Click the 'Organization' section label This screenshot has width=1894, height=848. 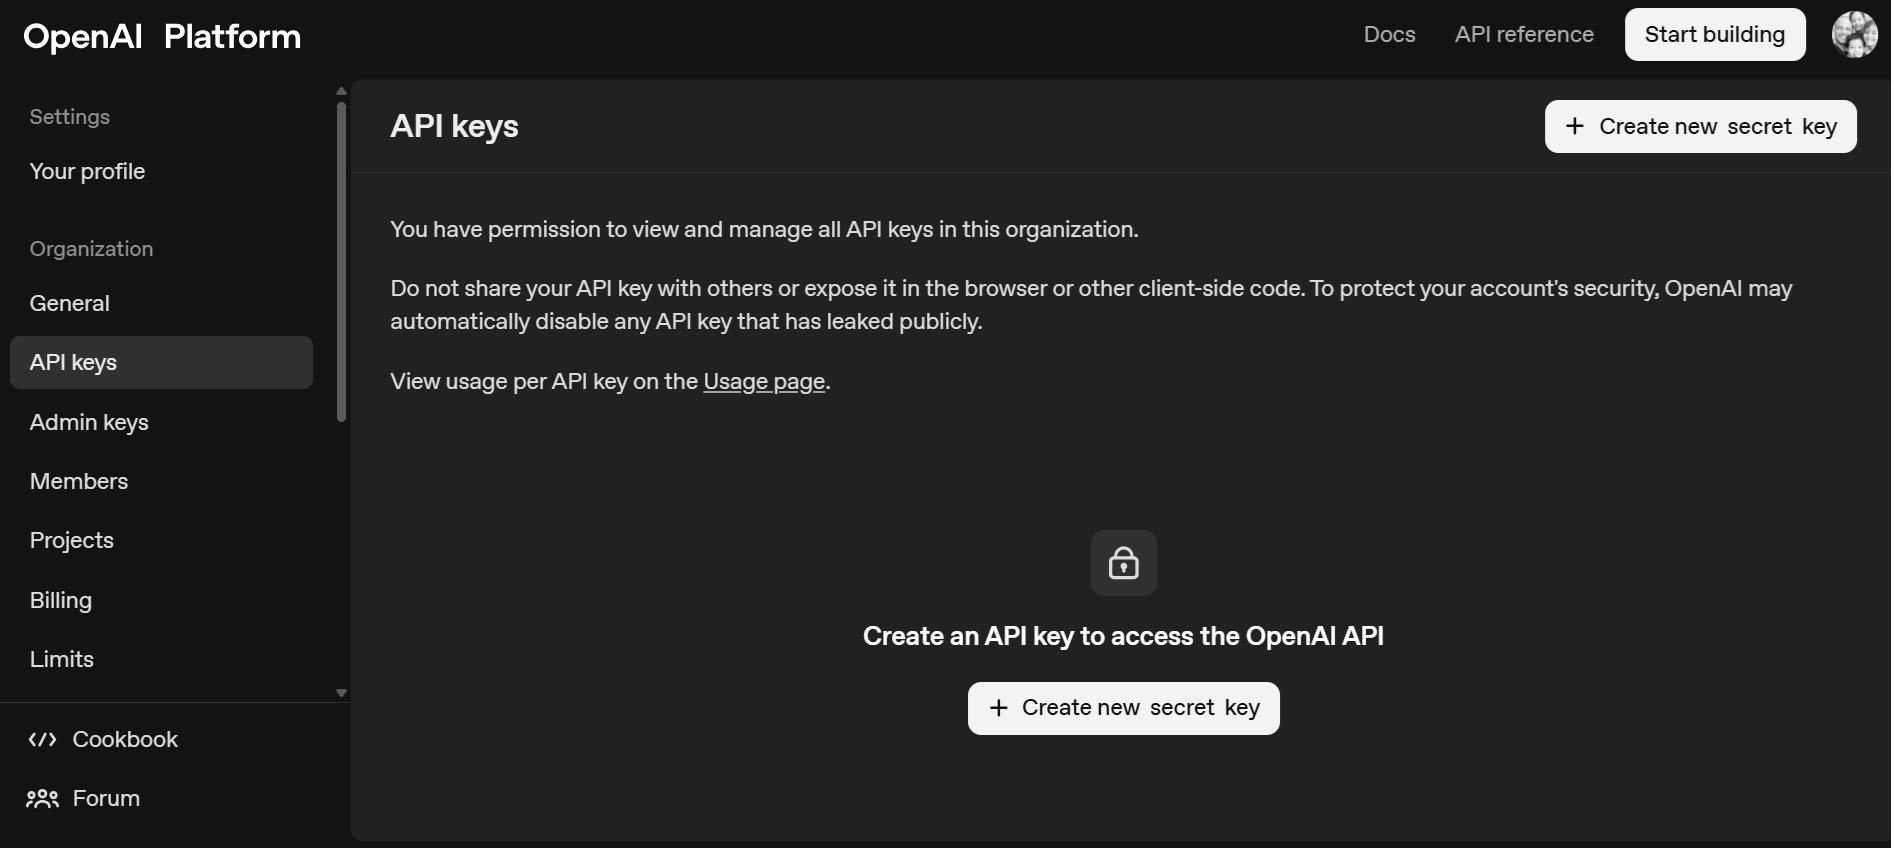[91, 249]
